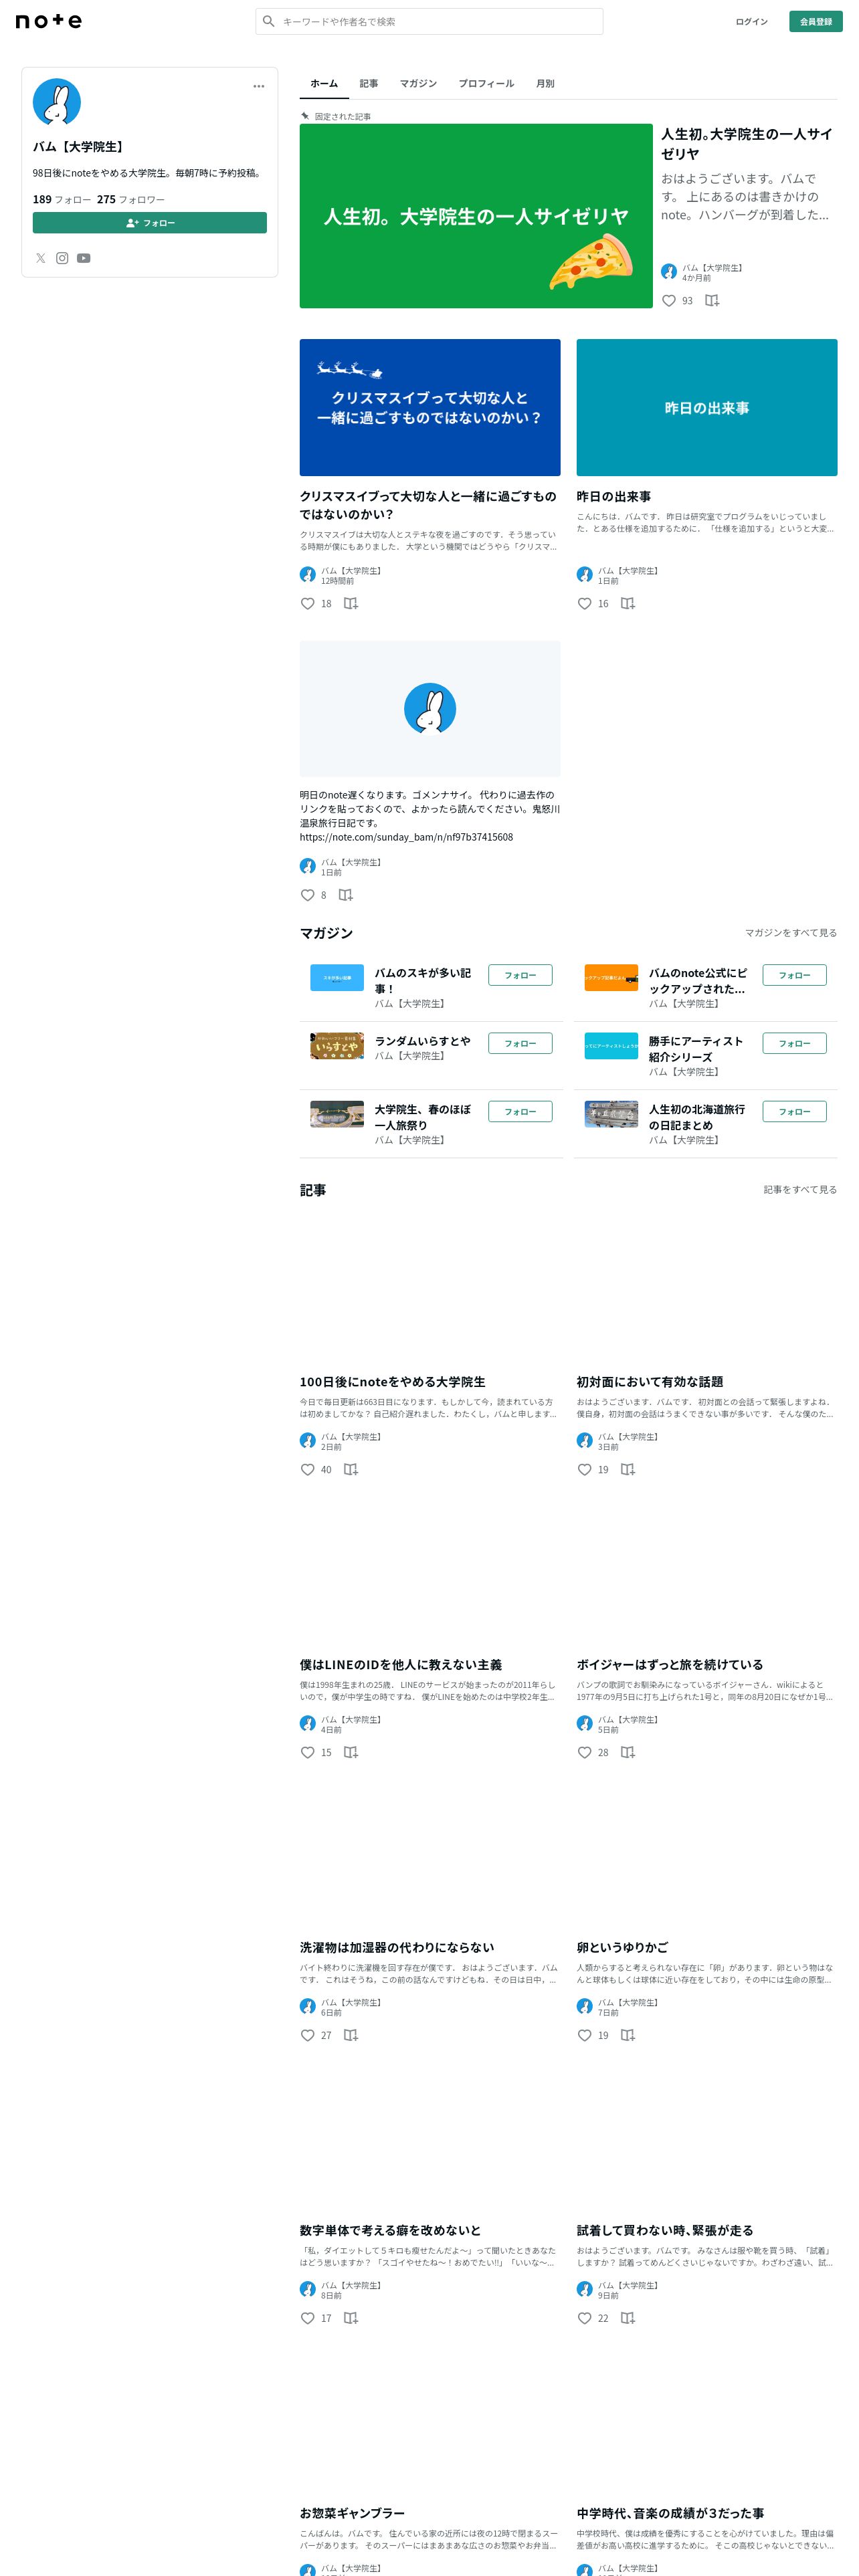The image size is (859, 2576).
Task: Add the pinned サイゼリヤ article to a magazine
Action: click(x=712, y=300)
